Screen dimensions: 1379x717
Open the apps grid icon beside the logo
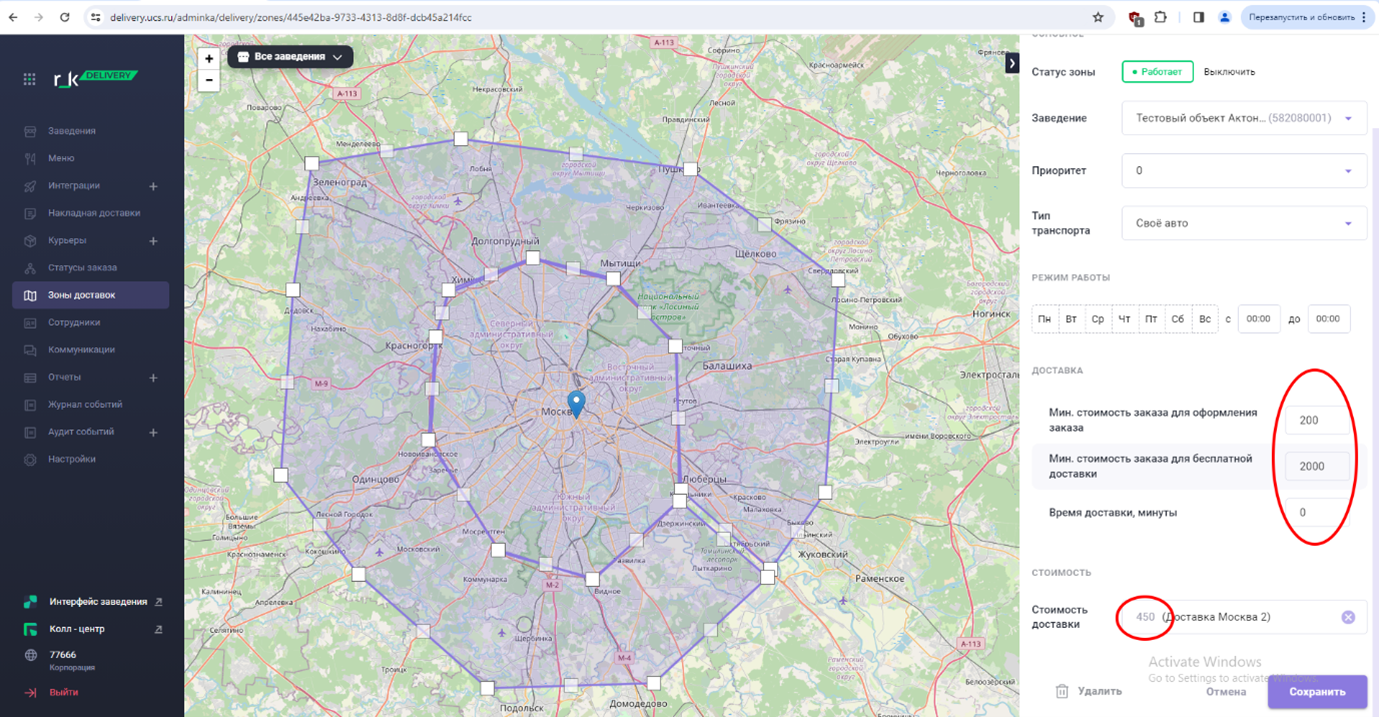[30, 79]
